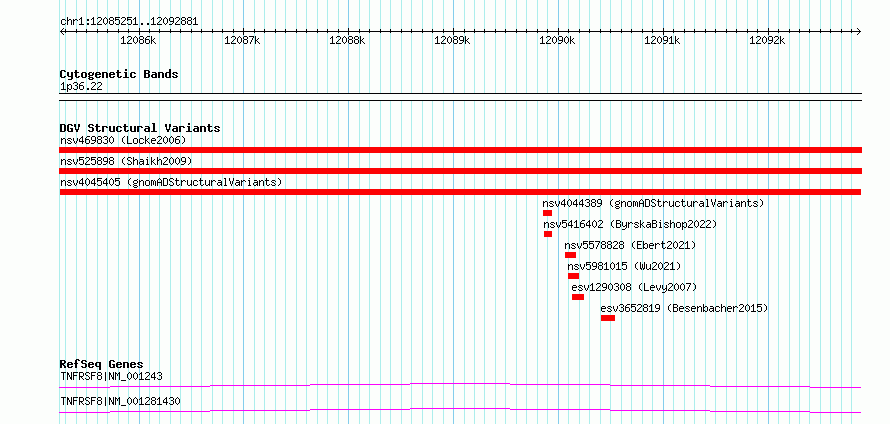Open nsv5578828 (Ebert2021) label
The image size is (890, 424).
coord(630,245)
